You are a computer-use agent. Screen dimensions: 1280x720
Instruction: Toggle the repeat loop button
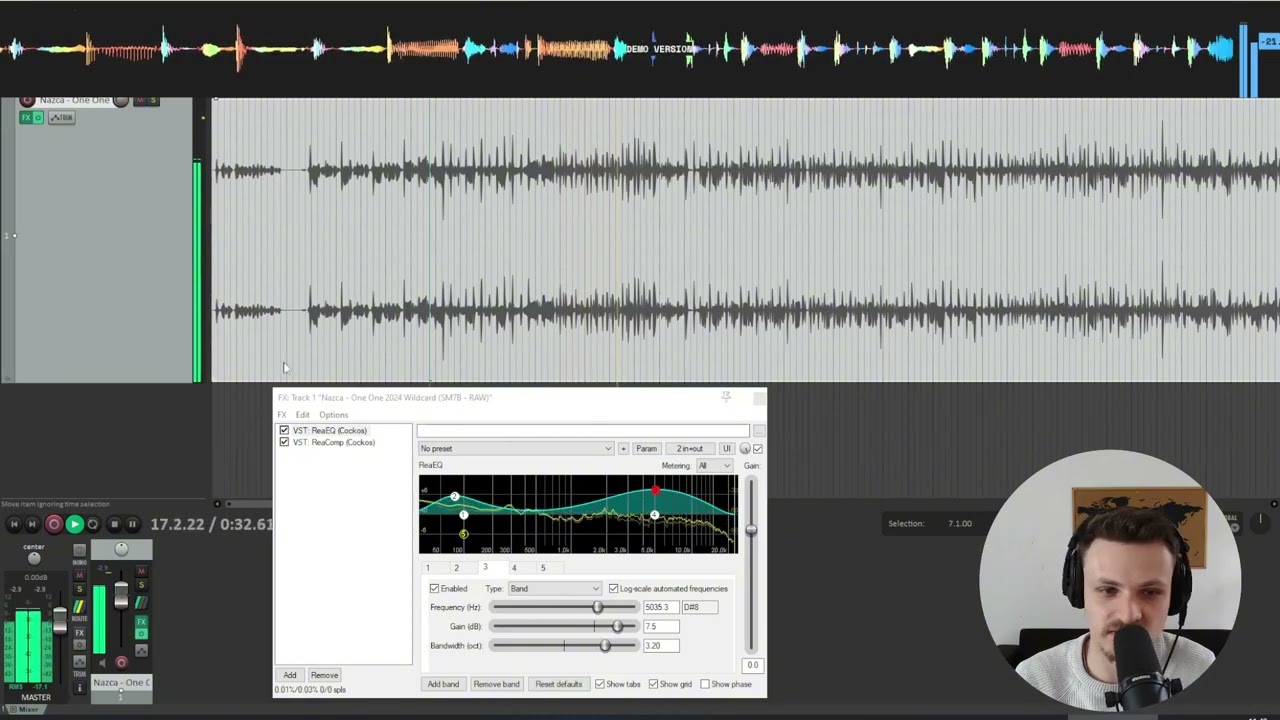pyautogui.click(x=93, y=524)
